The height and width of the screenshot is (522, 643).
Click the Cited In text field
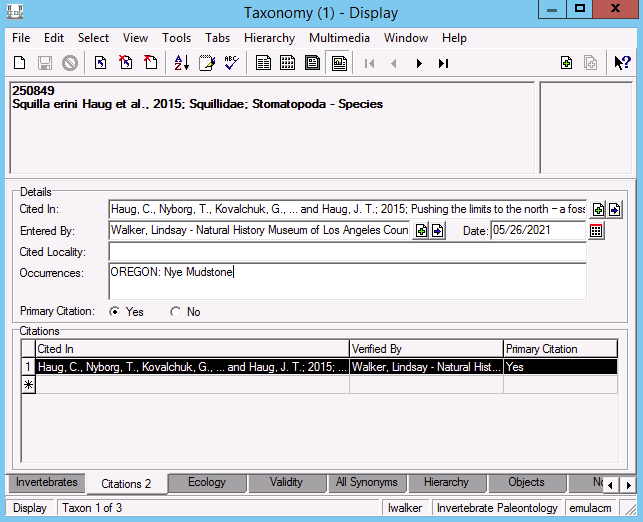[x=348, y=210]
